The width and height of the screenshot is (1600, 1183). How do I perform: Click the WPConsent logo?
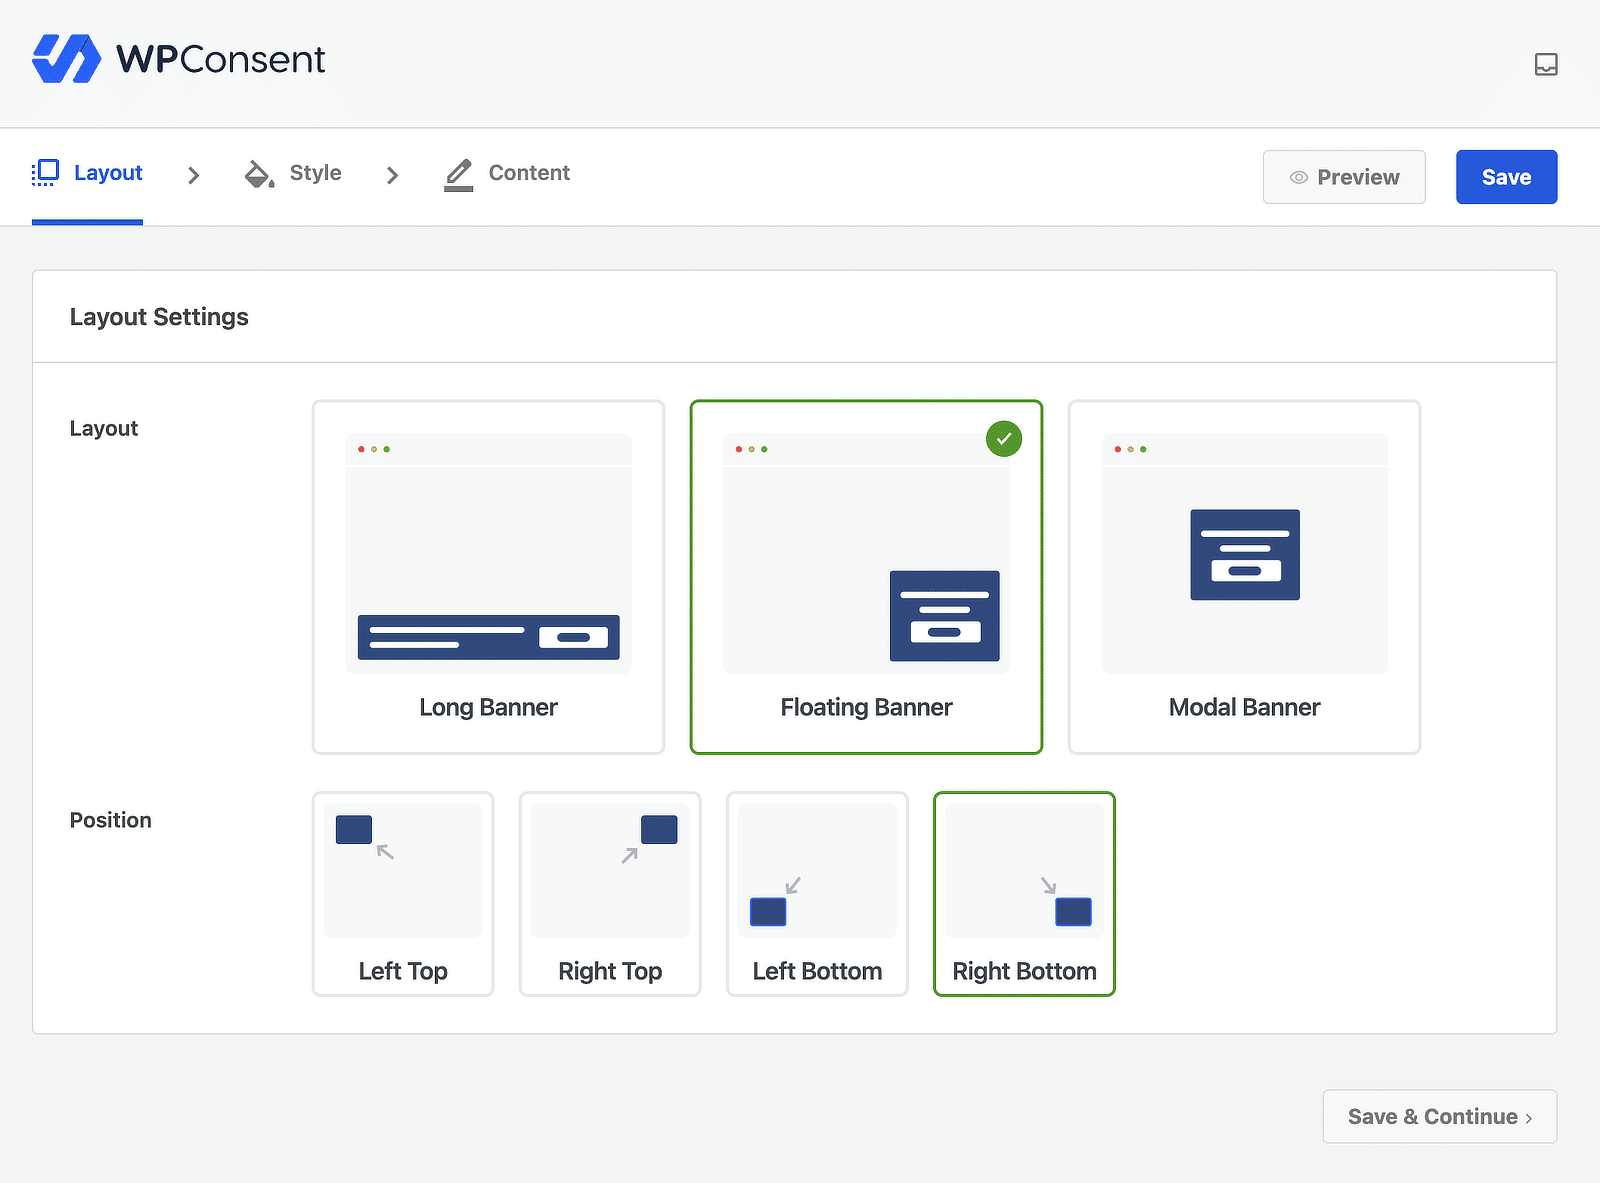(178, 59)
